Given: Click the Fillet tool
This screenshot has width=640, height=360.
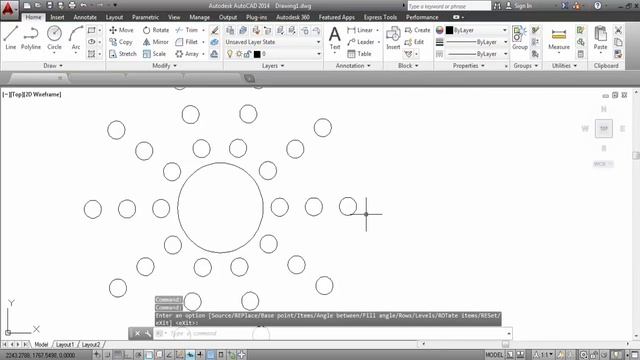Looking at the screenshot, I should point(187,42).
